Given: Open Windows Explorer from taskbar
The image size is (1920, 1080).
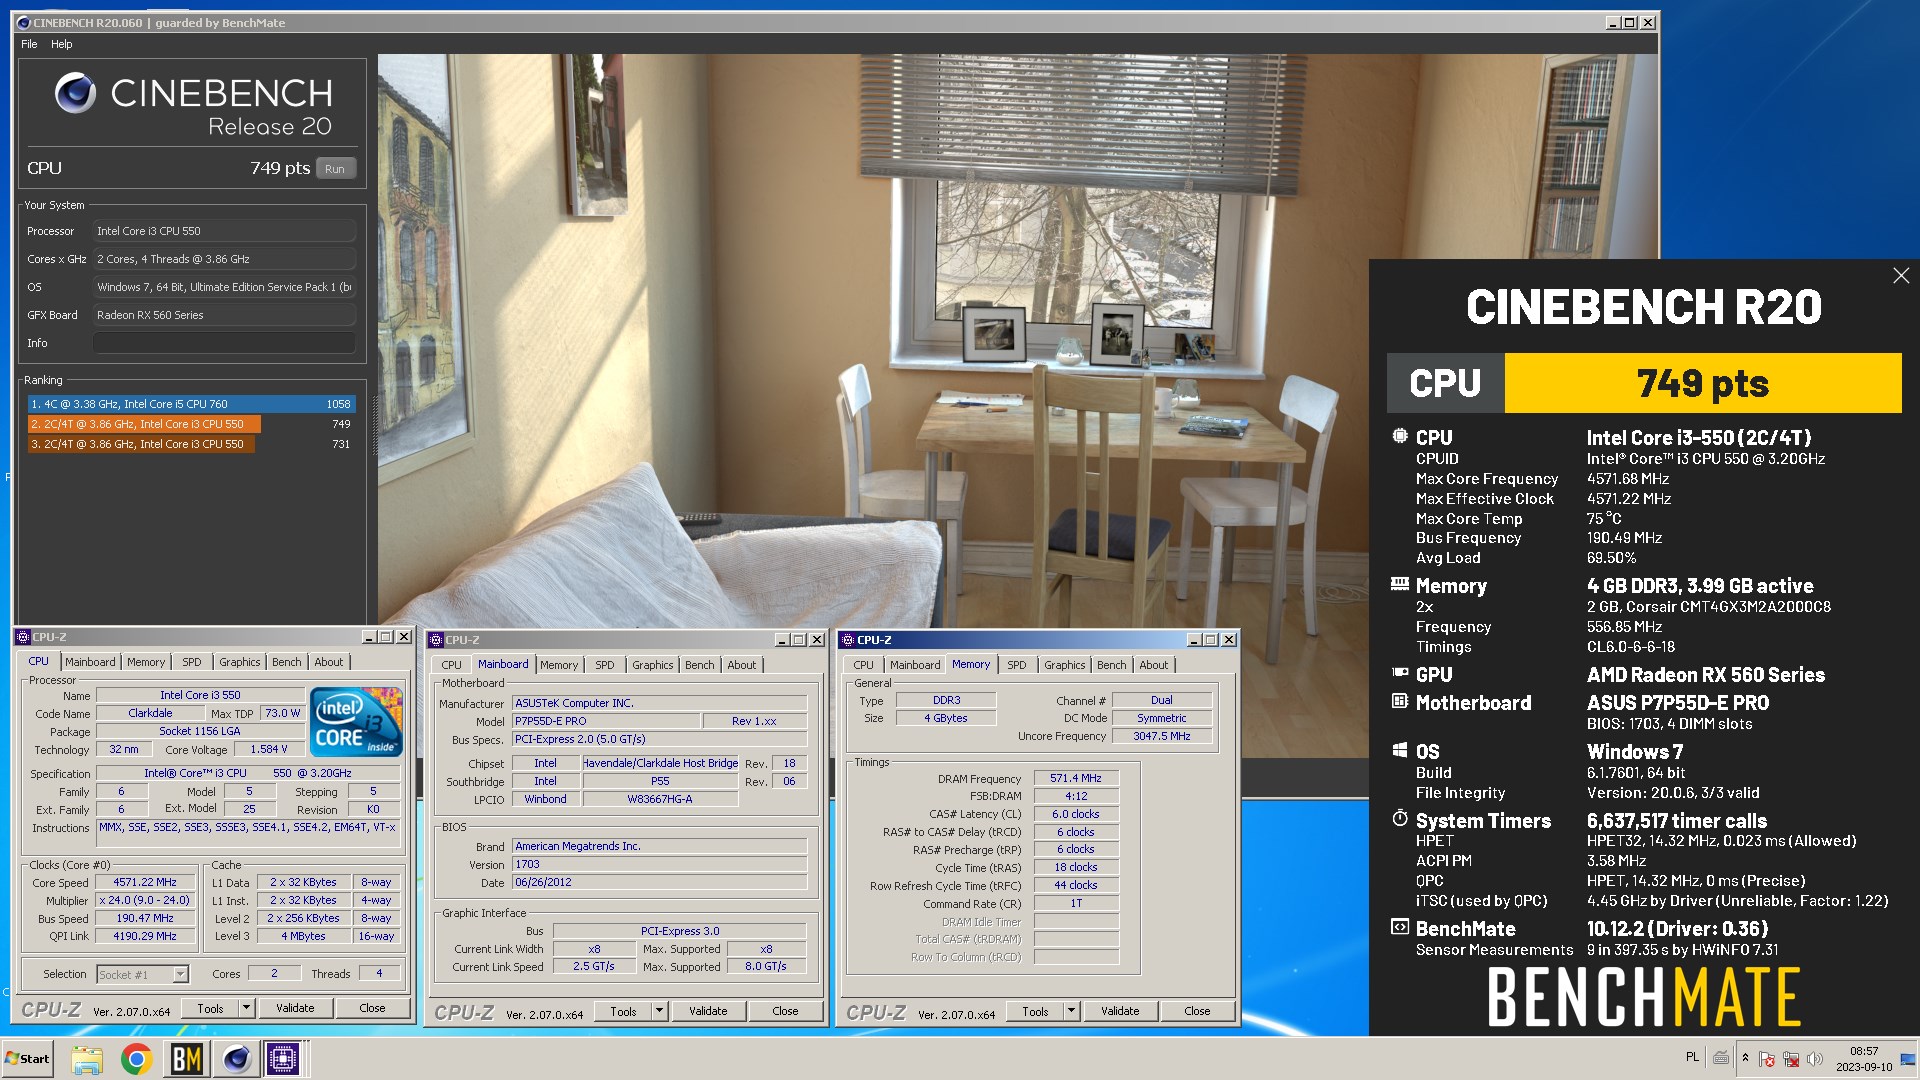Looking at the screenshot, I should 87,1059.
